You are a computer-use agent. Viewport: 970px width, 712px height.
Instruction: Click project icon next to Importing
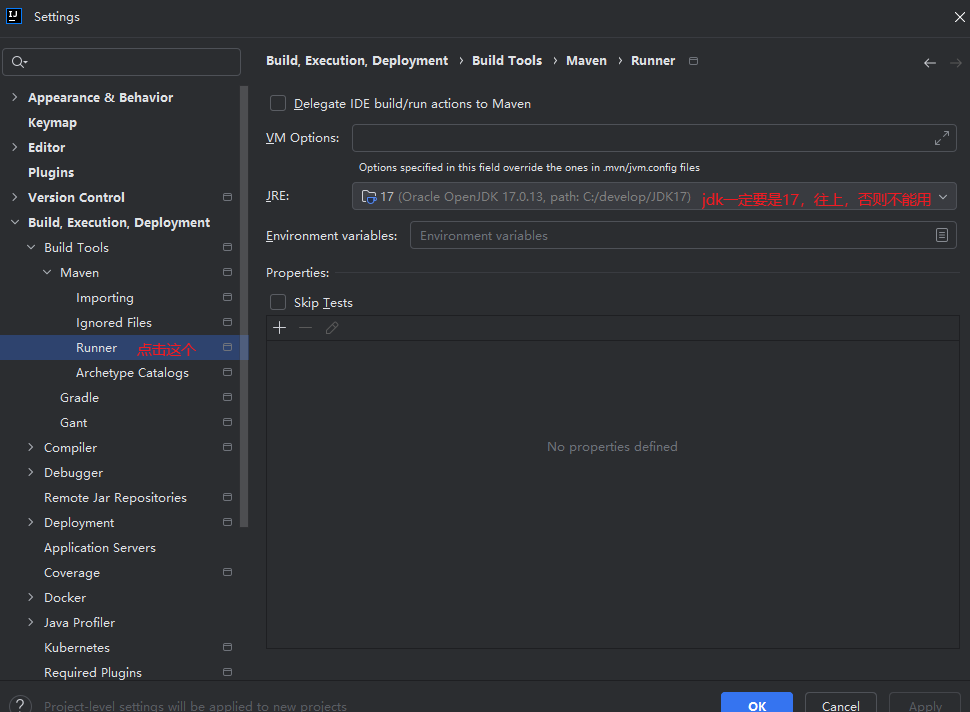point(227,298)
